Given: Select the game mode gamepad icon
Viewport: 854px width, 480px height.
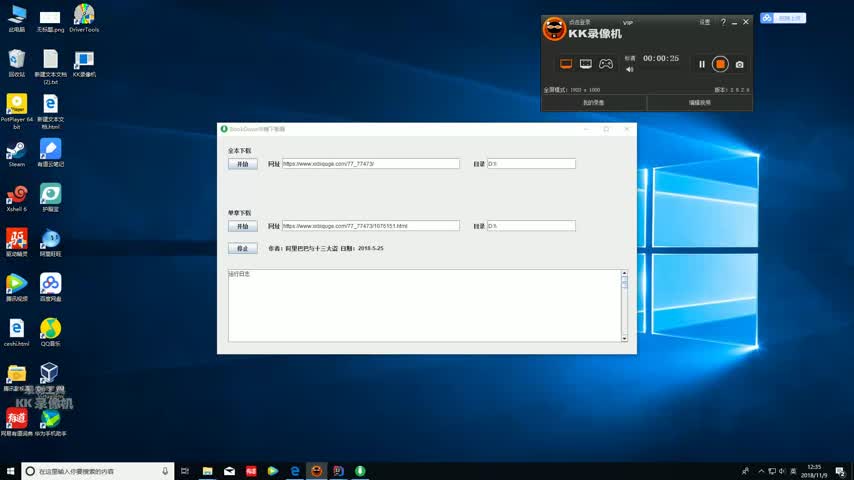Looking at the screenshot, I should (606, 64).
